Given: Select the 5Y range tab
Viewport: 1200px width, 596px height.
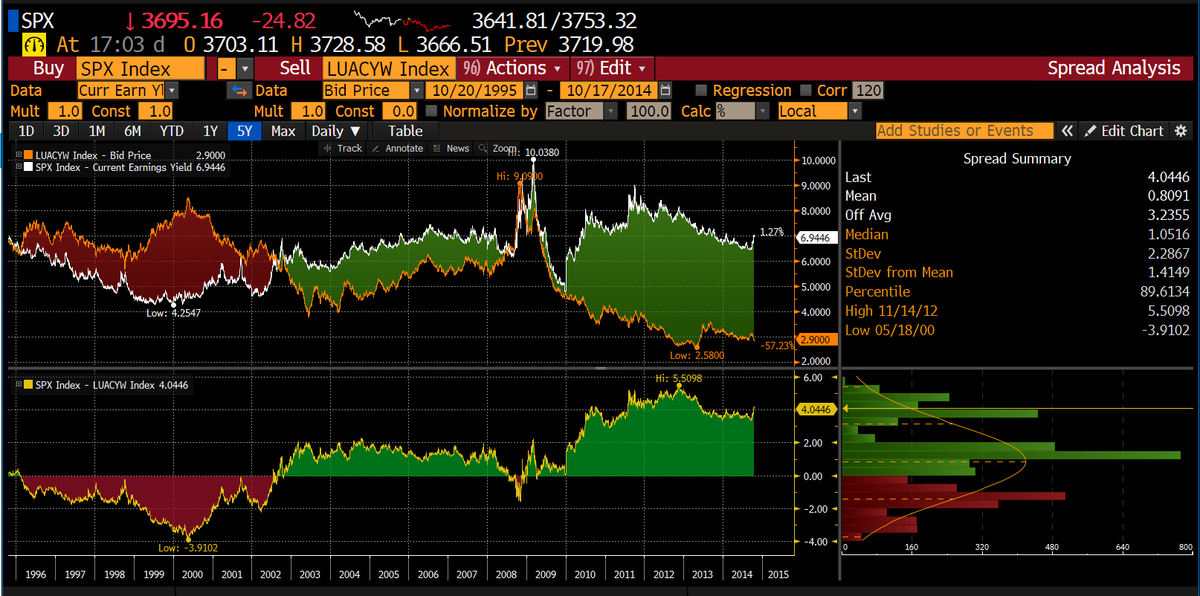Looking at the screenshot, I should [x=245, y=131].
